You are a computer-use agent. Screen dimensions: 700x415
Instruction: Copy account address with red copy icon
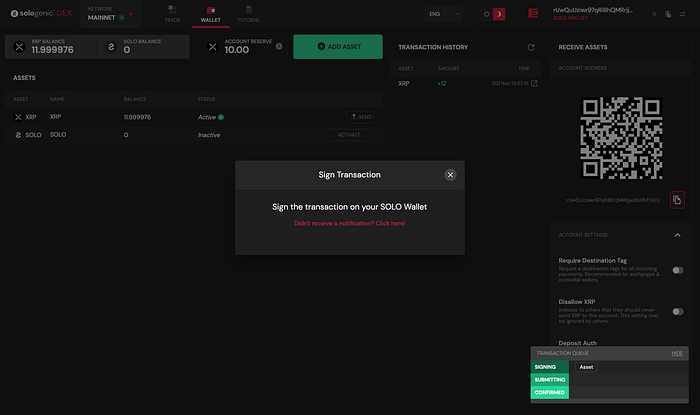click(677, 200)
